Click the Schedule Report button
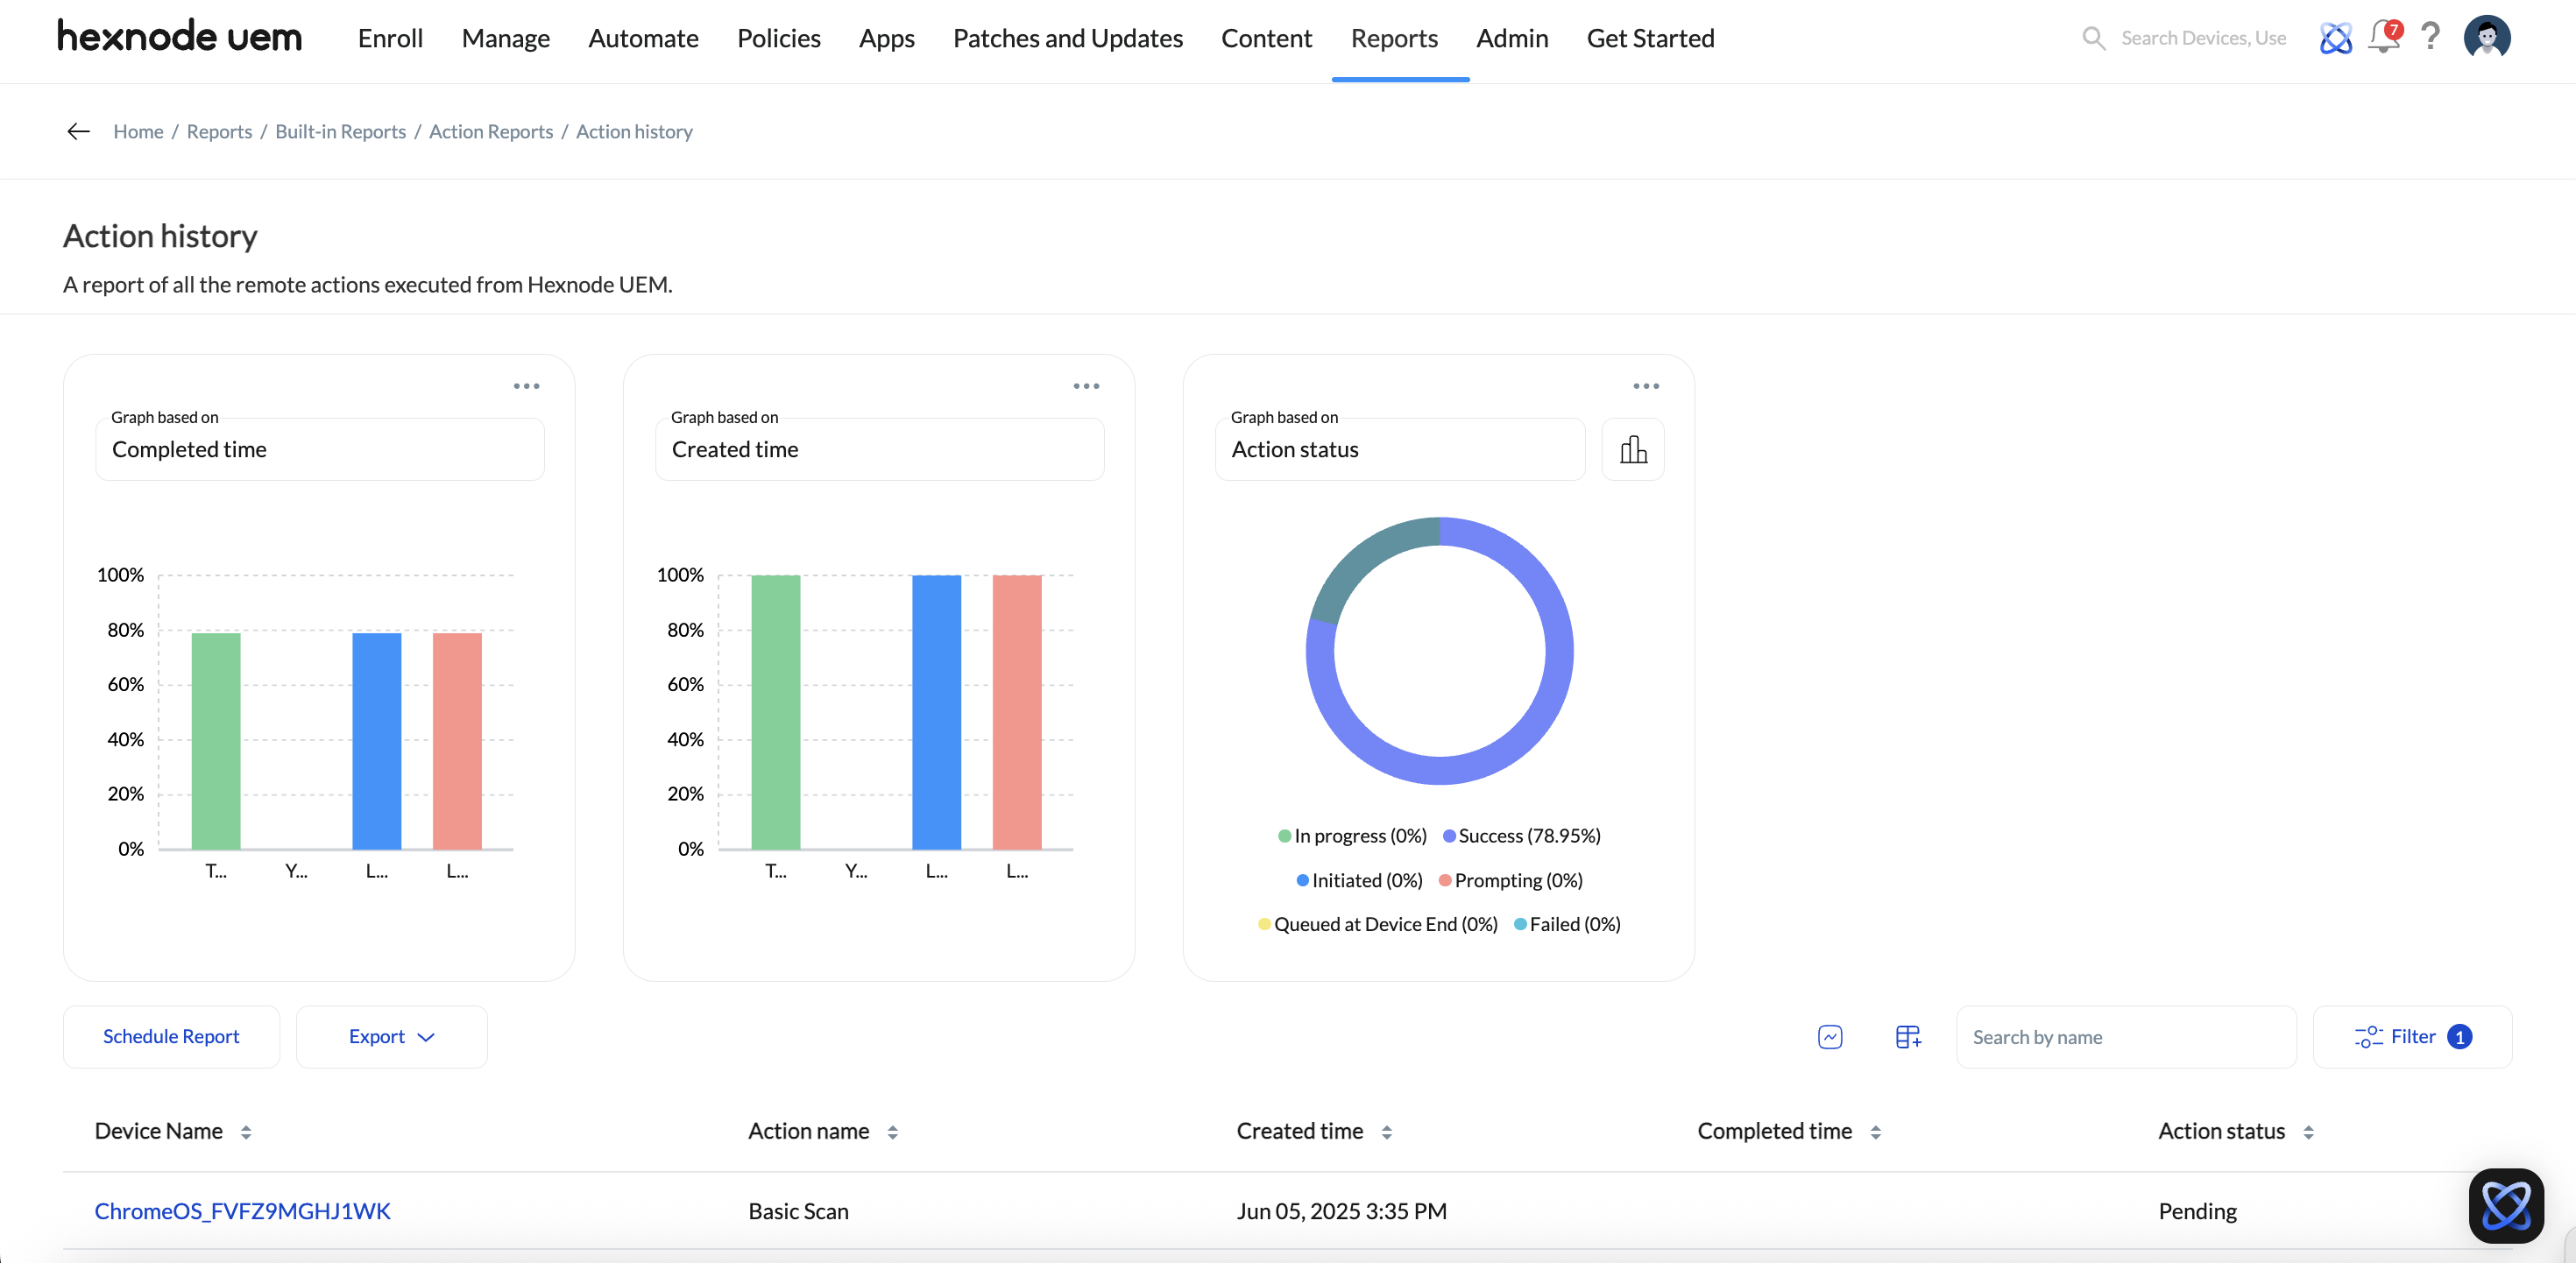The image size is (2576, 1263). coord(171,1037)
